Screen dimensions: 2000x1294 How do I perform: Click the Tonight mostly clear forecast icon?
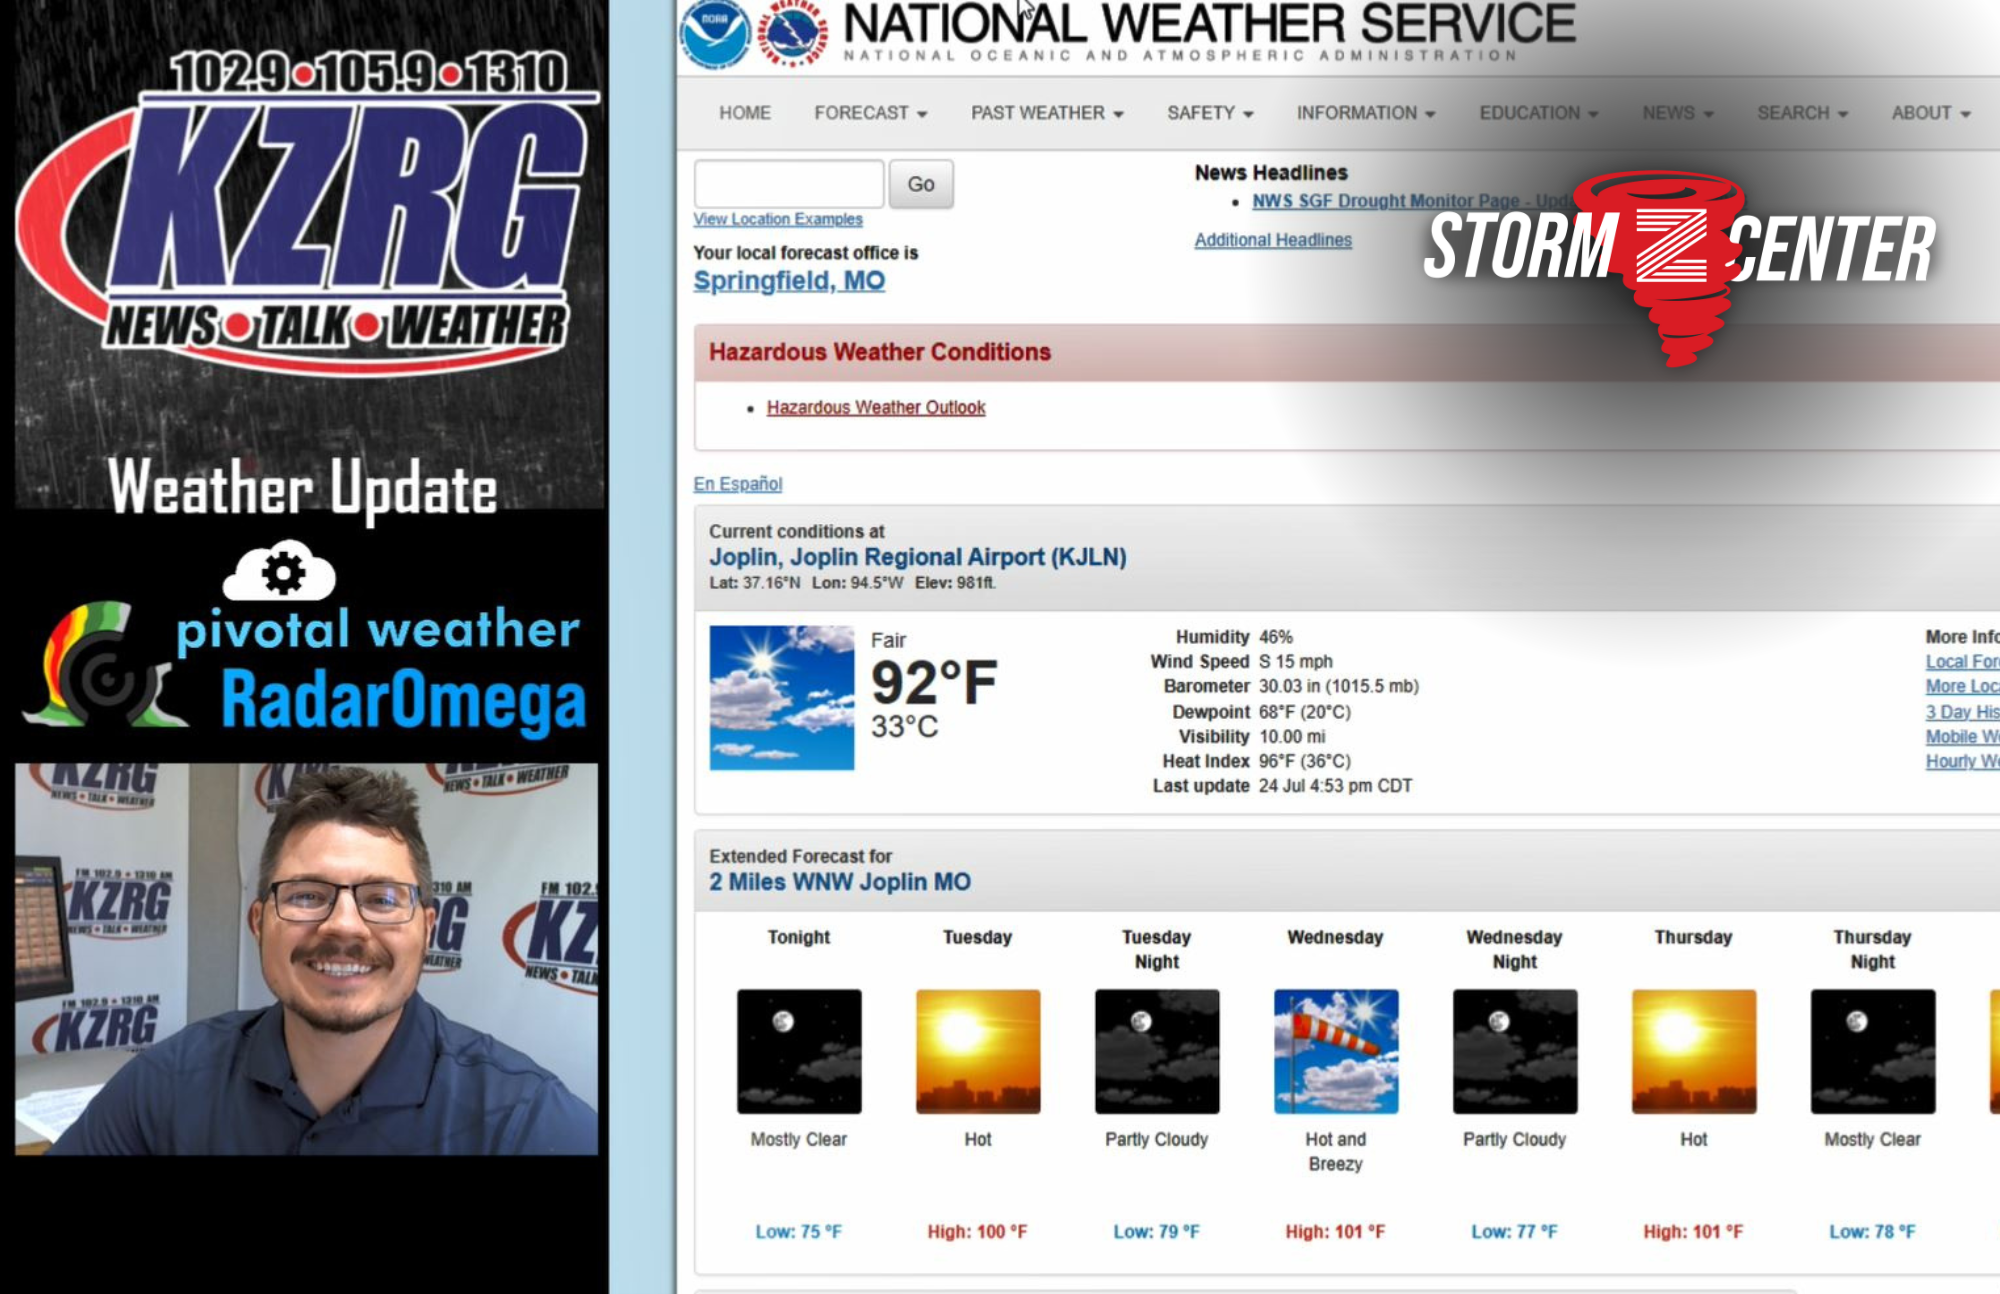point(799,1051)
